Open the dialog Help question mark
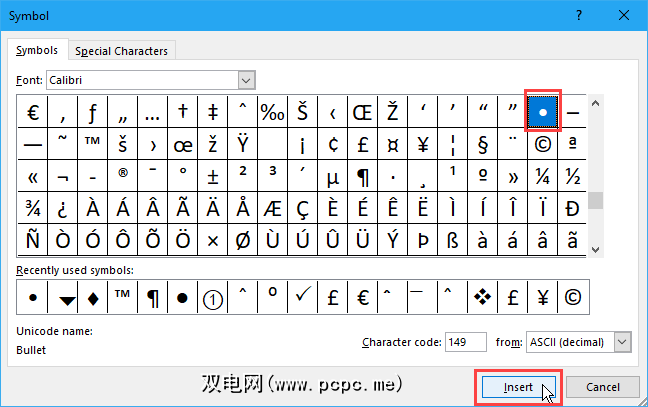The height and width of the screenshot is (407, 648). [x=579, y=16]
